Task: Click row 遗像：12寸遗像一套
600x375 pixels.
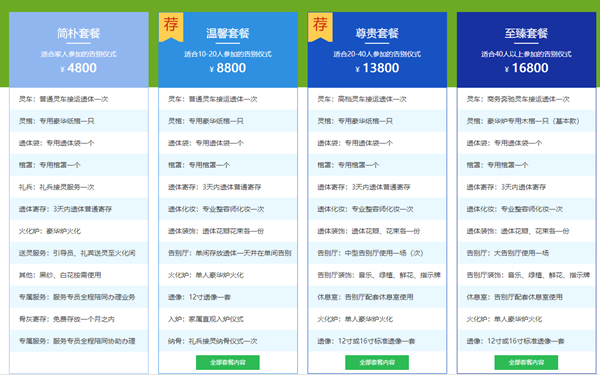Action: tap(228, 297)
